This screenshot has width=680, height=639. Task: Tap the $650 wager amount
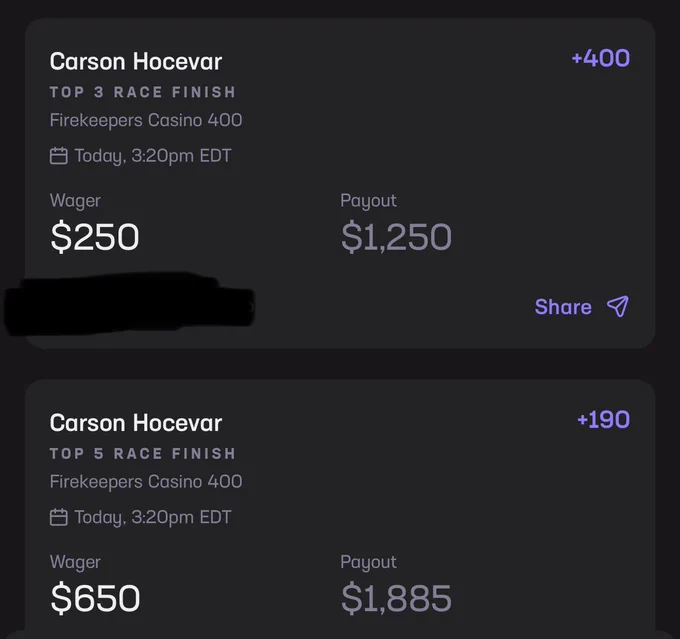coord(95,598)
